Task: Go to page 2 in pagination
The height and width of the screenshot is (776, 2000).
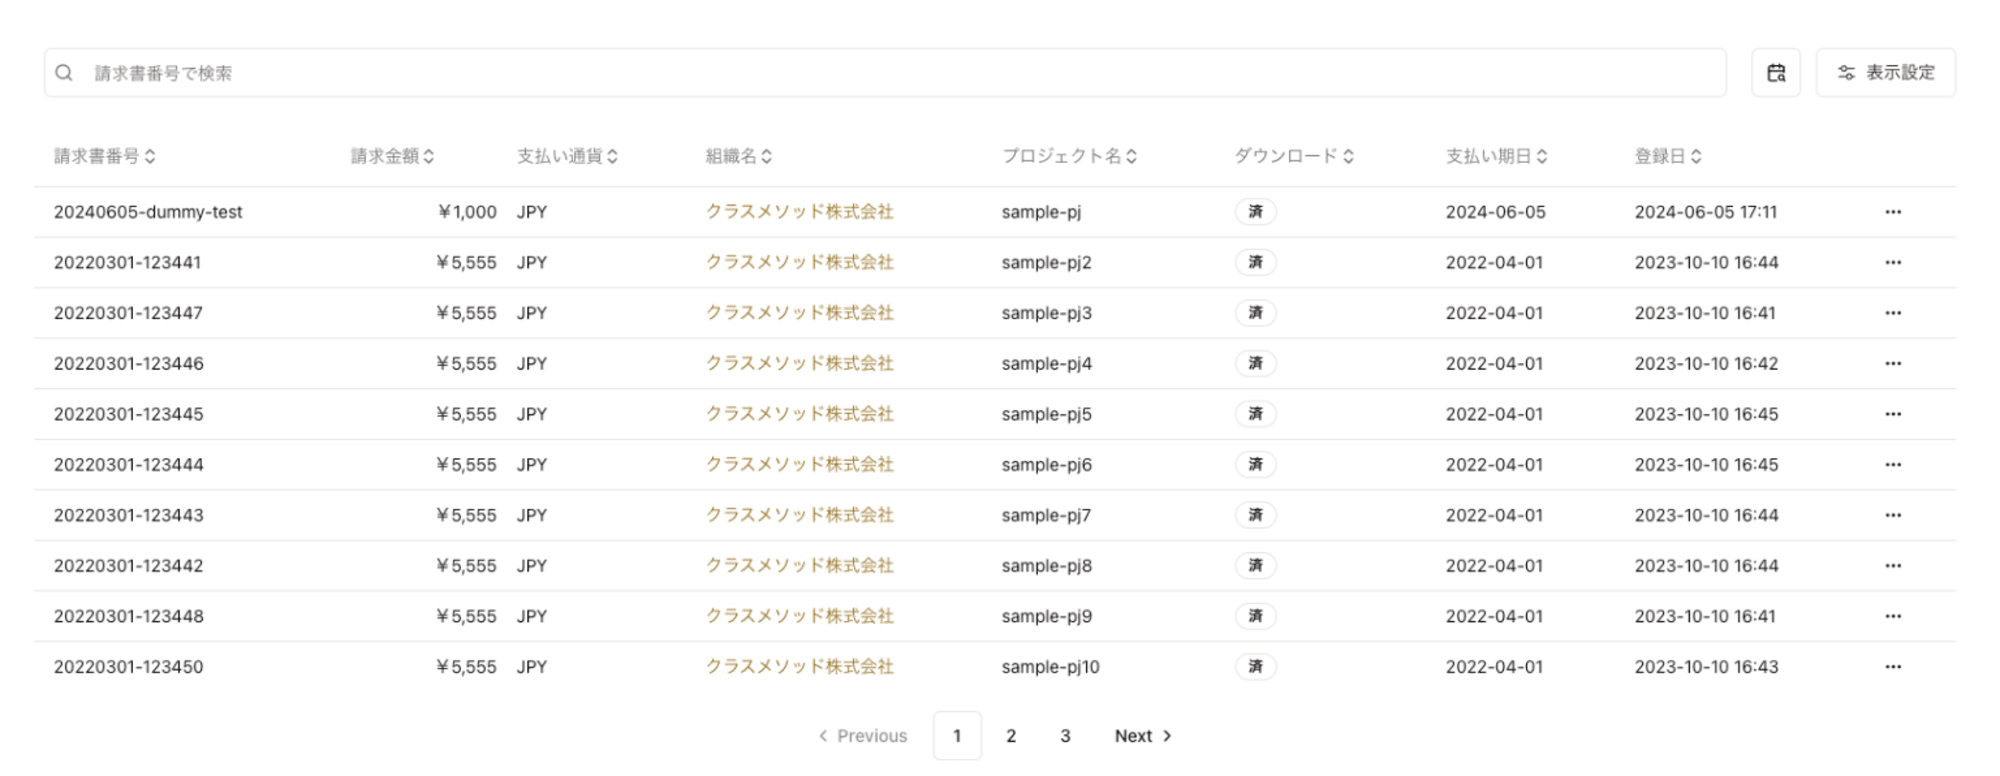Action: 1011,736
